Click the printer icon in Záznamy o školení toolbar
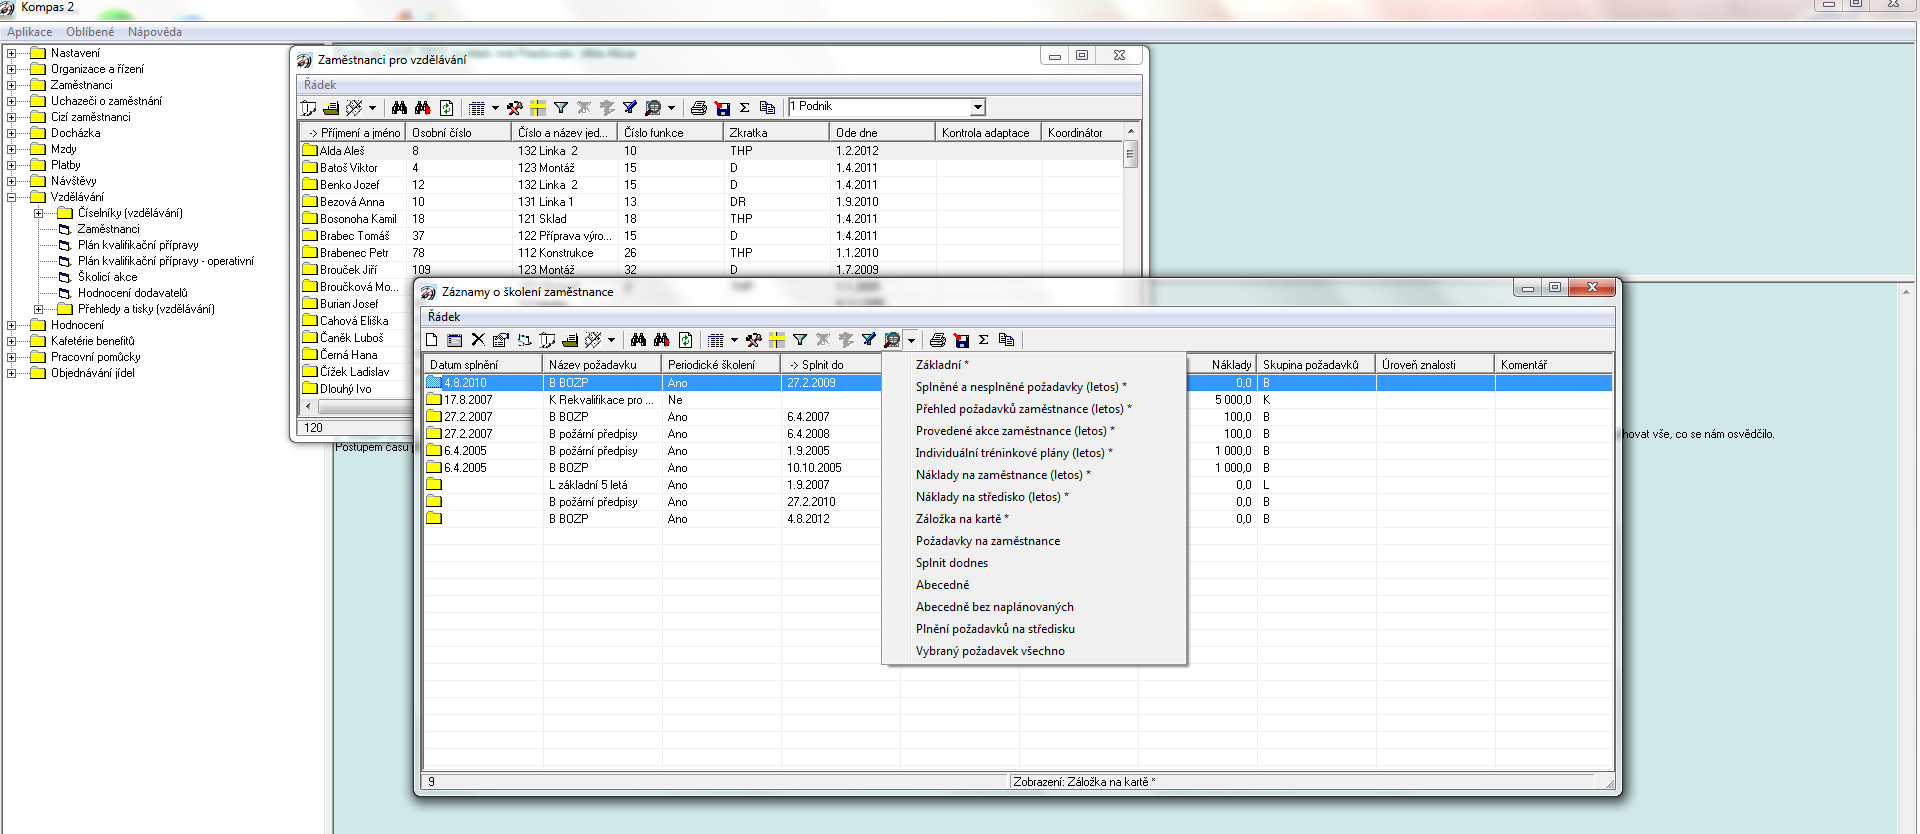 click(938, 340)
